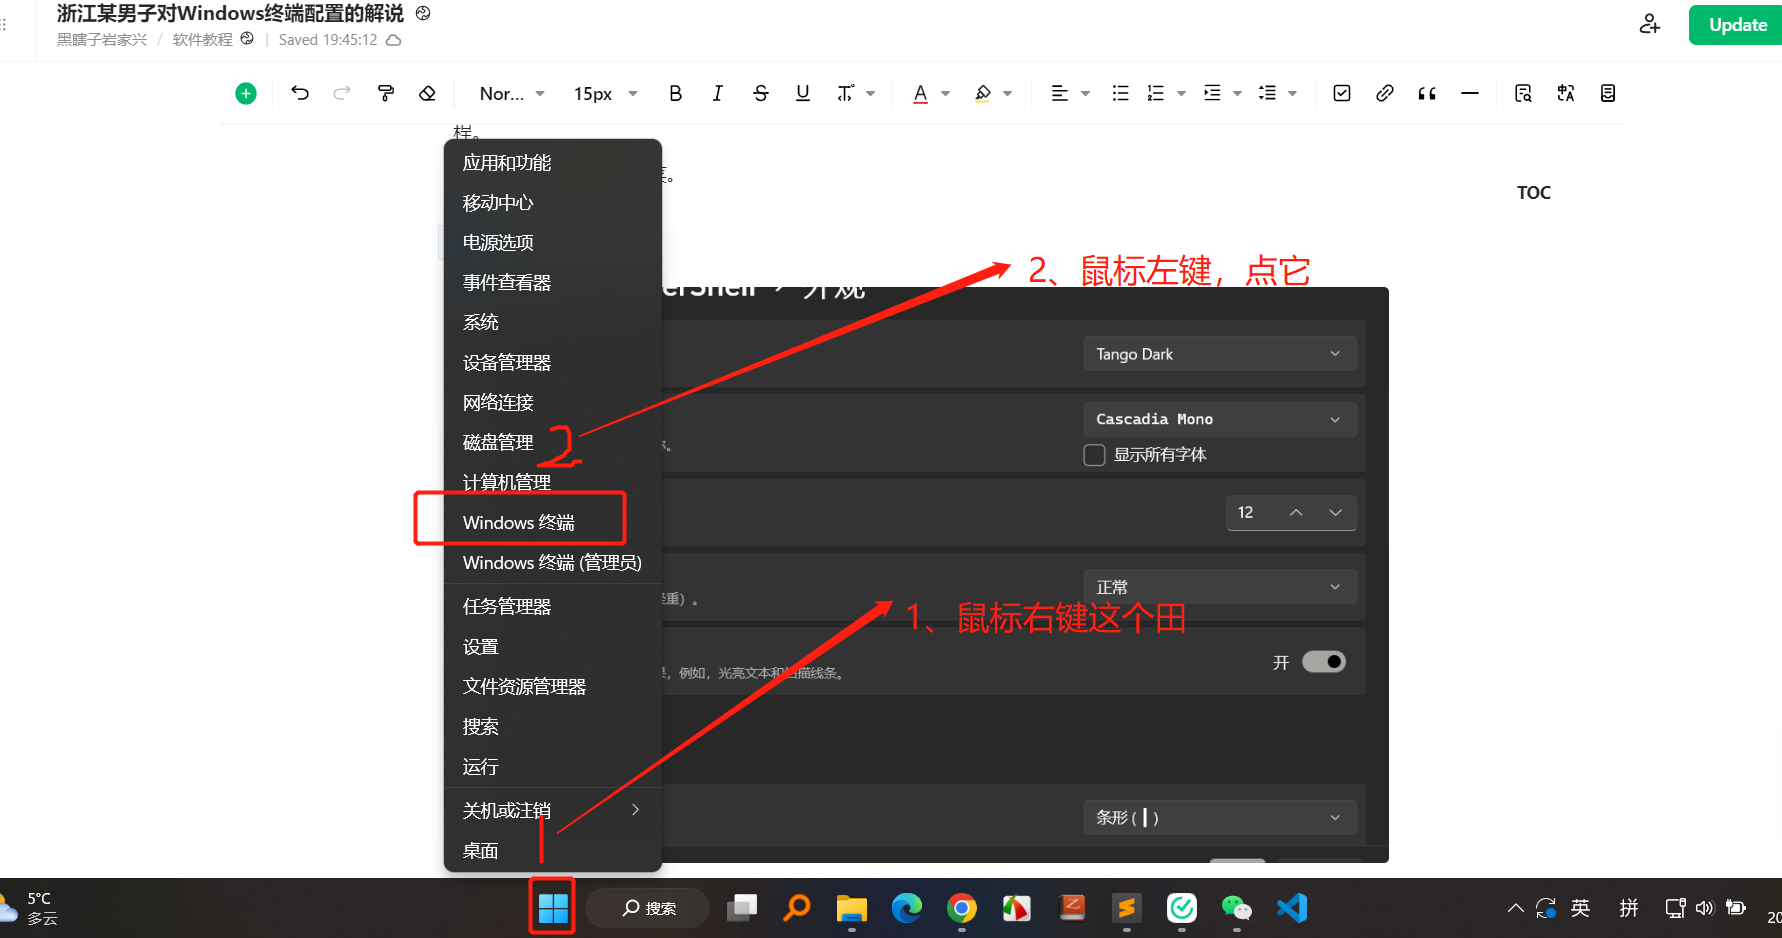Click the icon beside the document title

point(423,13)
